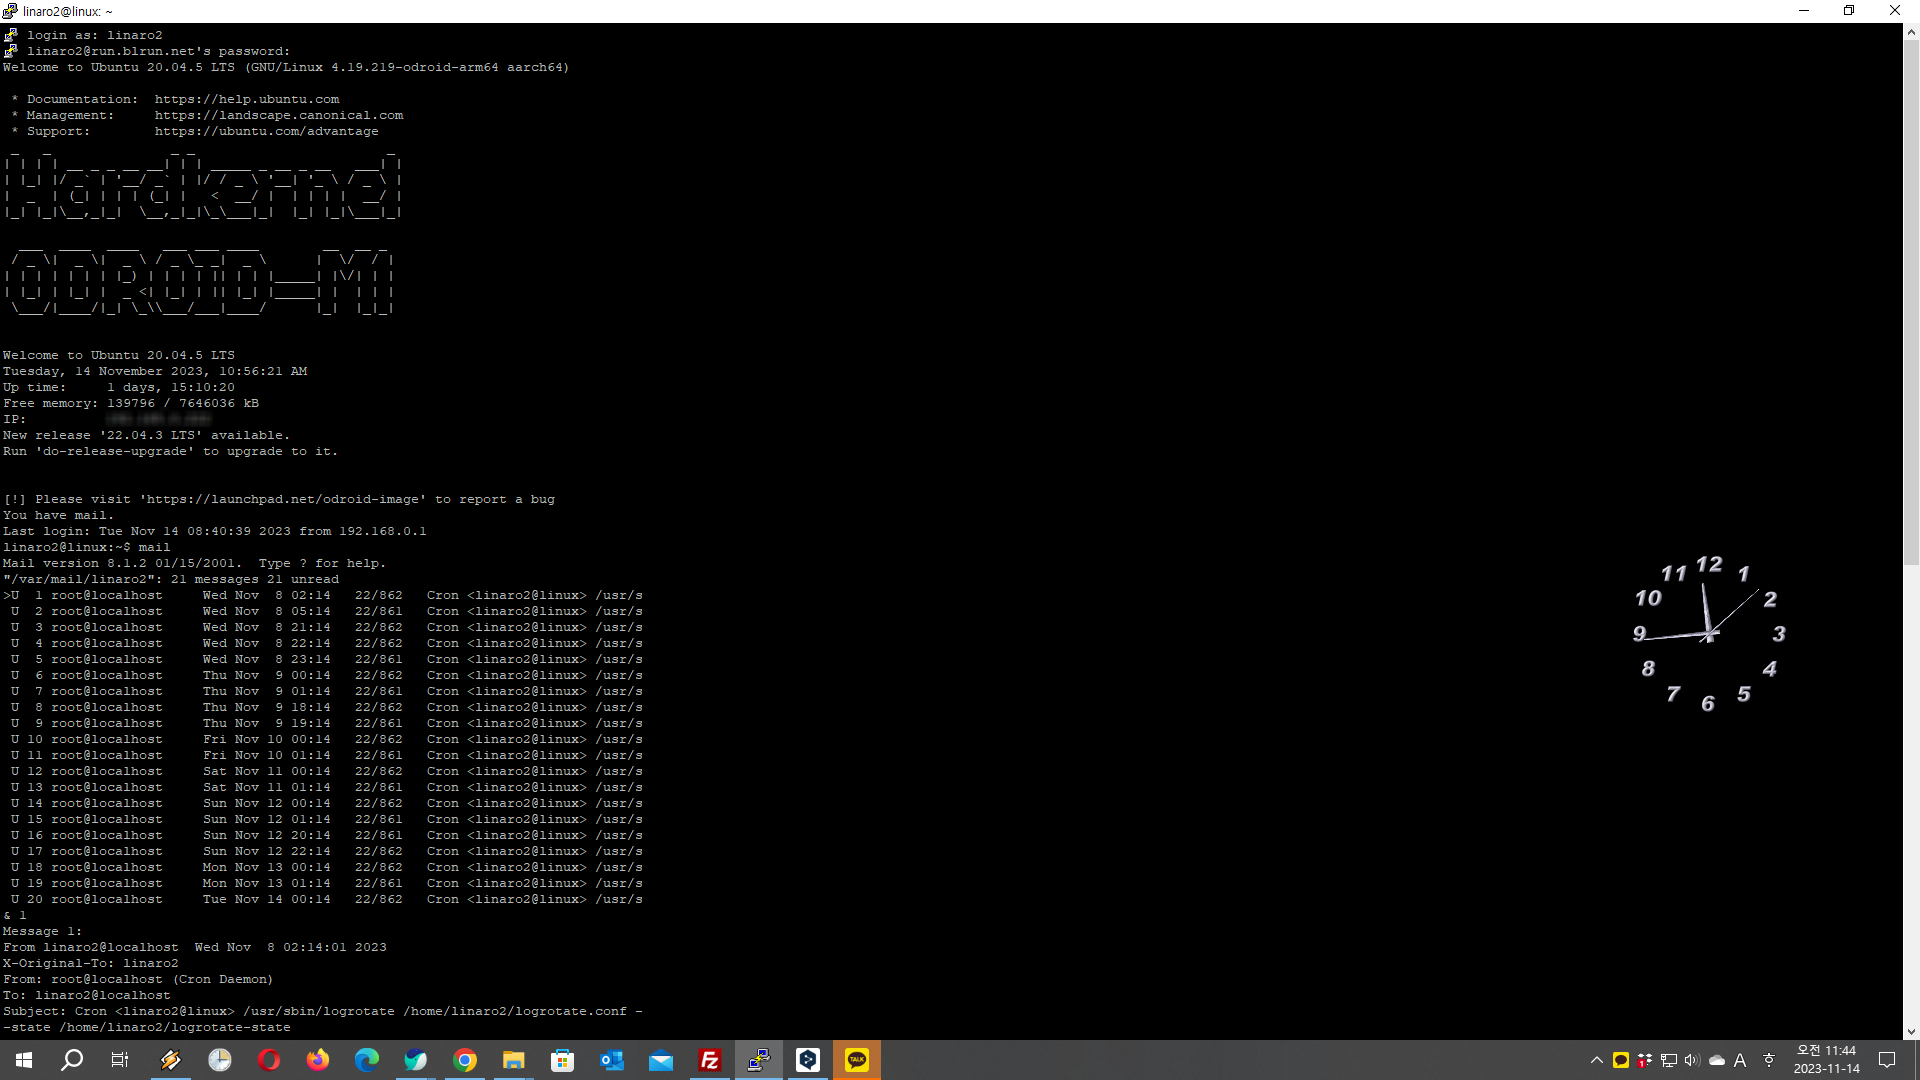Click 'Message 1:' line in terminal
The width and height of the screenshot is (1920, 1080).
[42, 931]
